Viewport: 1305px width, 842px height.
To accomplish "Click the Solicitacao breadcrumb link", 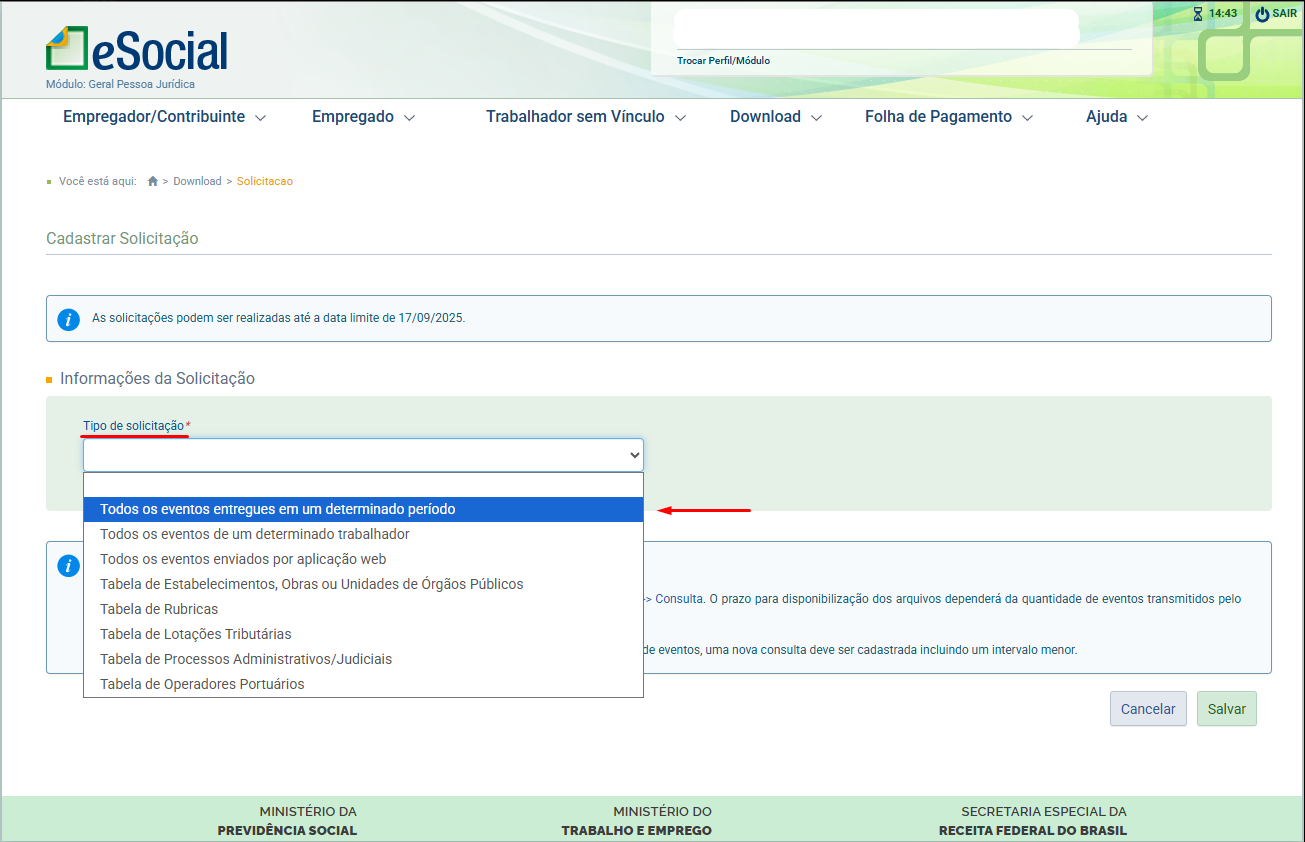I will [265, 181].
